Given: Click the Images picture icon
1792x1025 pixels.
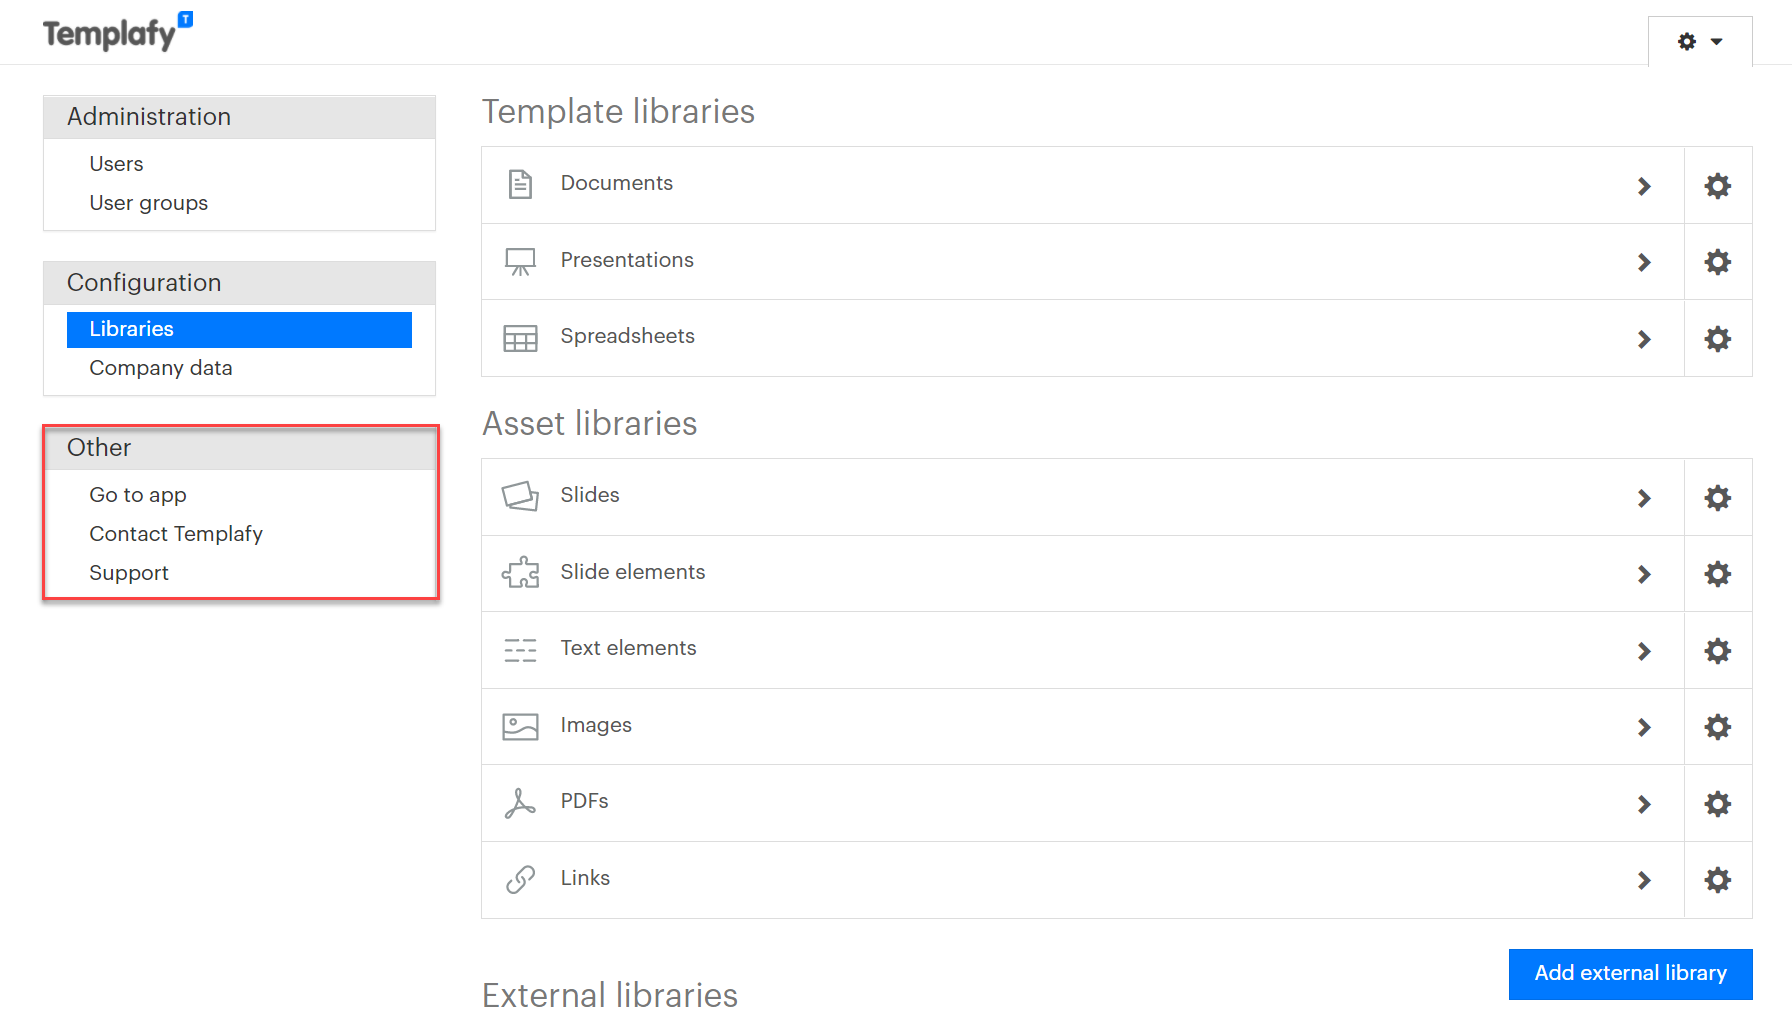Looking at the screenshot, I should click(x=520, y=726).
